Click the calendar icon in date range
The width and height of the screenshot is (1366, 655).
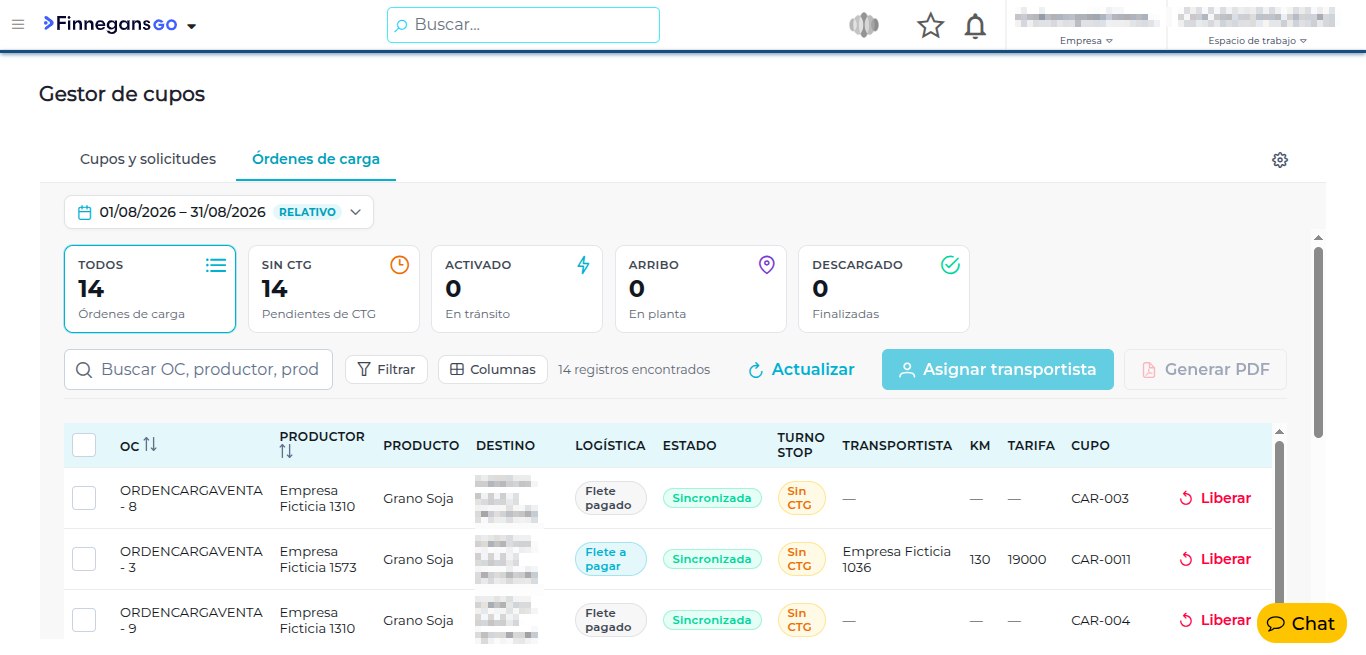[x=85, y=212]
